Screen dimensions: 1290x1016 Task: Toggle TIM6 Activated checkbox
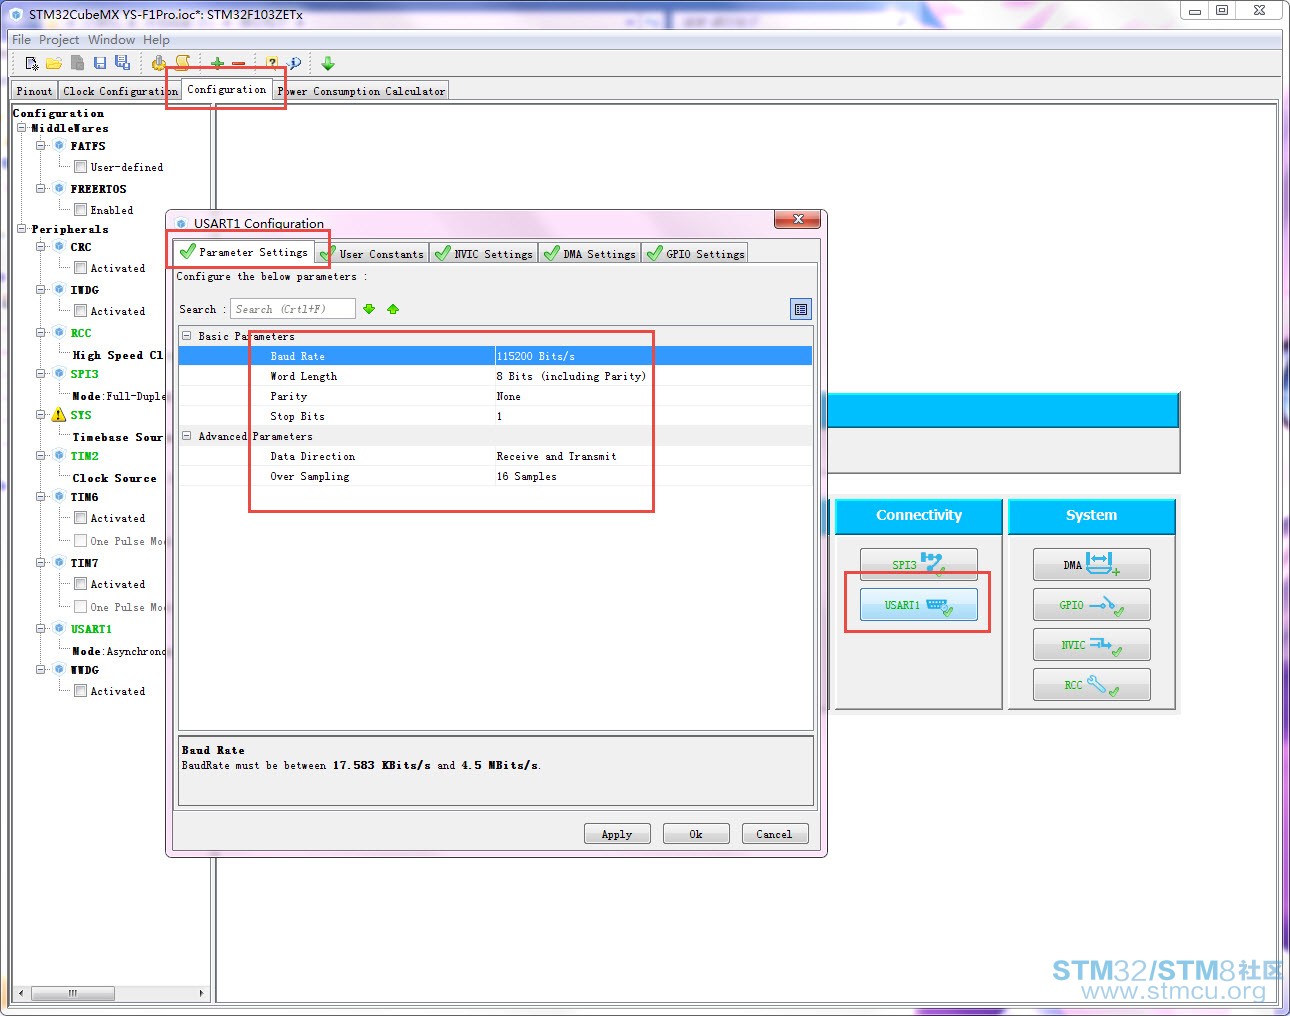[80, 517]
